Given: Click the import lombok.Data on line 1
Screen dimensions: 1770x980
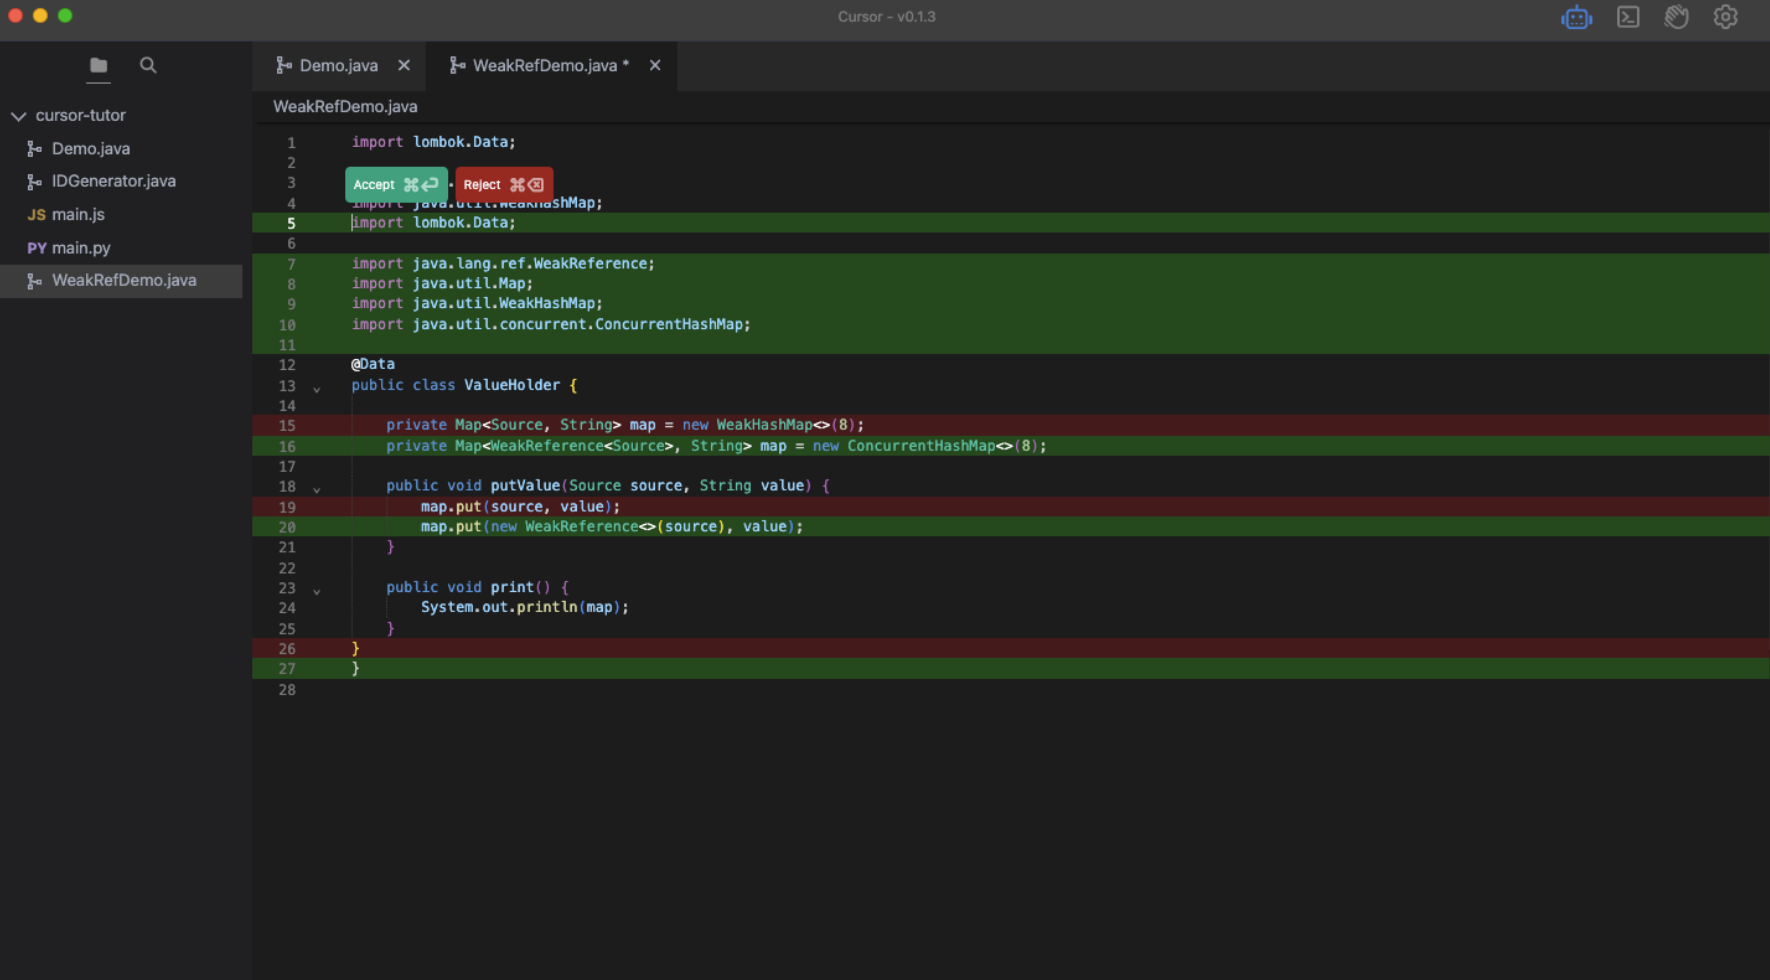Looking at the screenshot, I should click(x=433, y=142).
